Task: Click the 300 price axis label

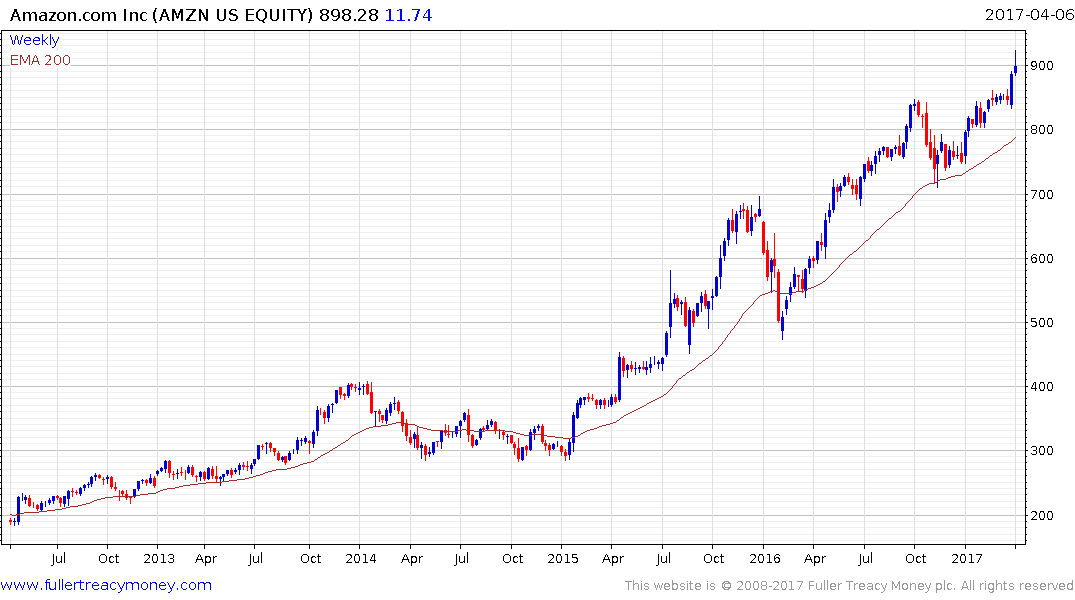Action: 1041,451
